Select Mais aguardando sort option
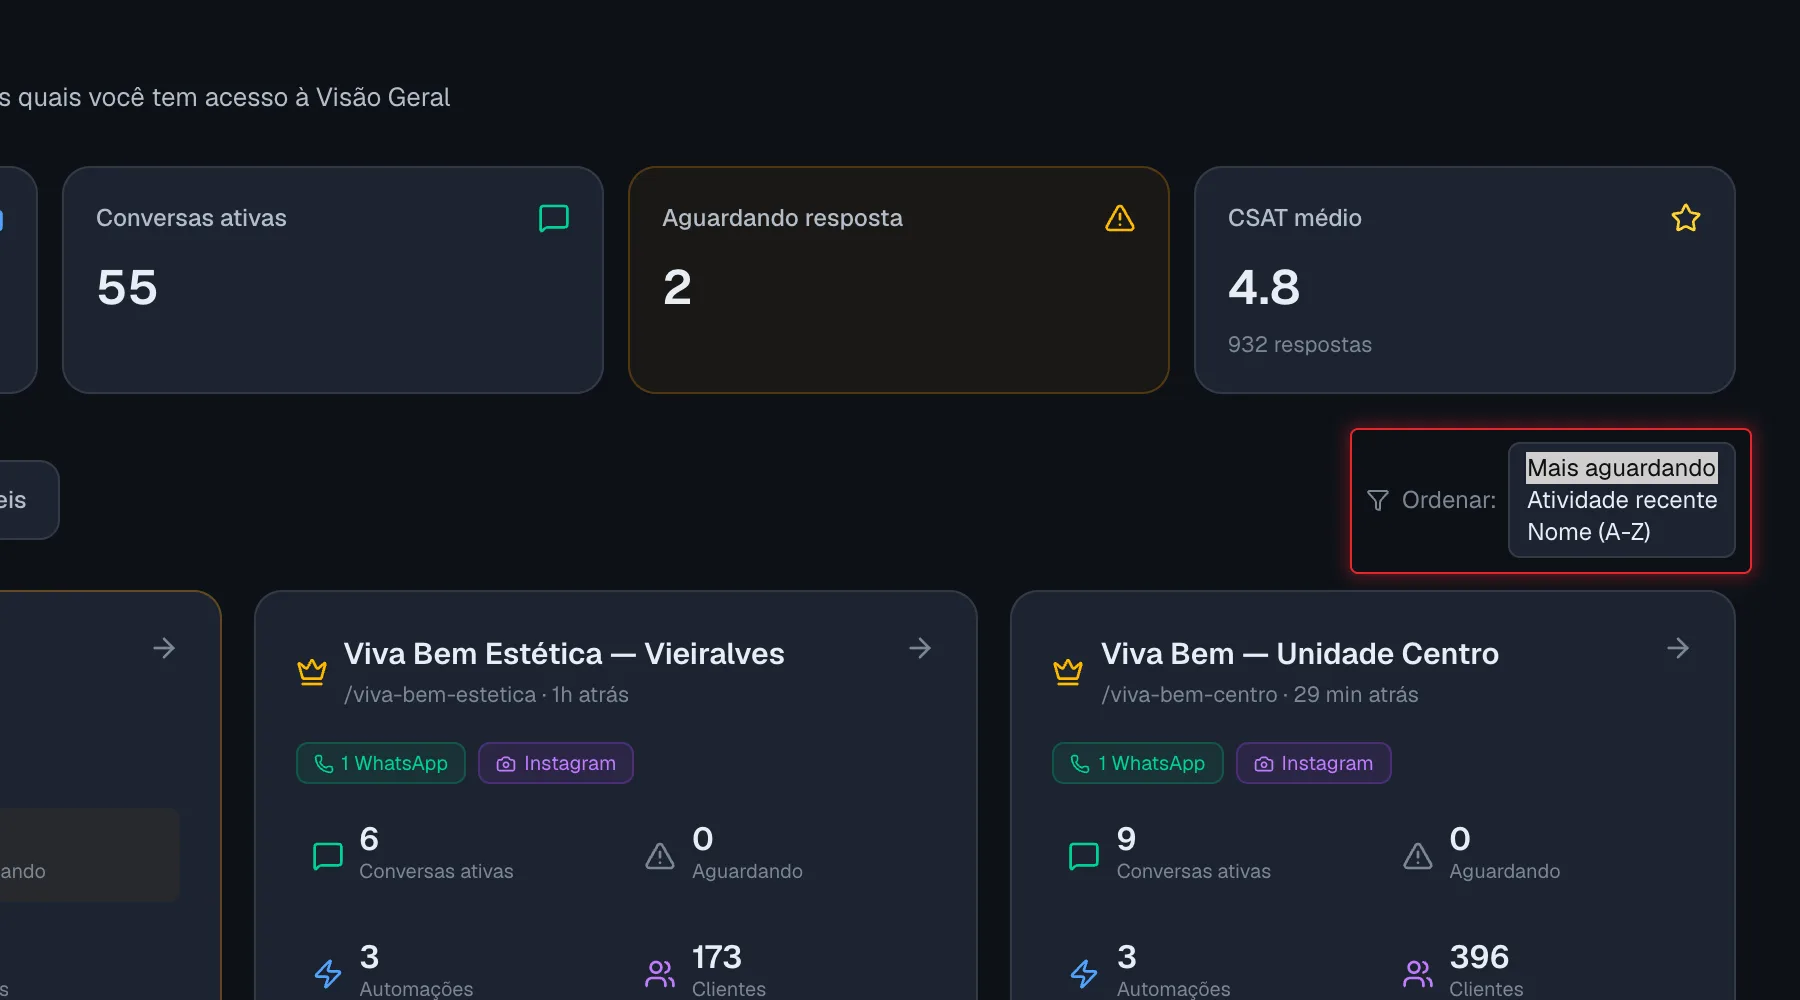Image resolution: width=1800 pixels, height=1000 pixels. [1621, 468]
